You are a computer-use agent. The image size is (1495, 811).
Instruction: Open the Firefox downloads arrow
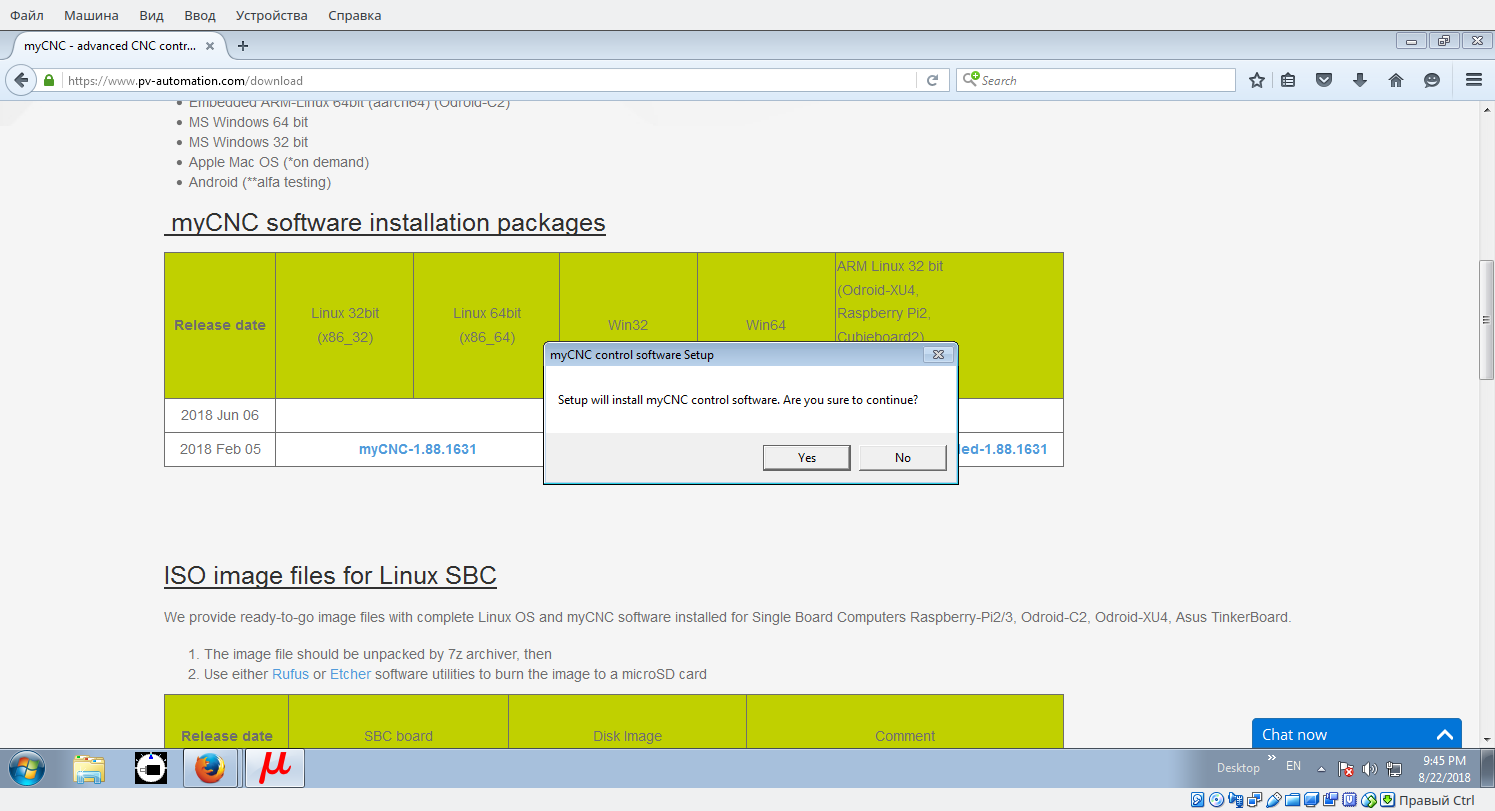pyautogui.click(x=1360, y=80)
